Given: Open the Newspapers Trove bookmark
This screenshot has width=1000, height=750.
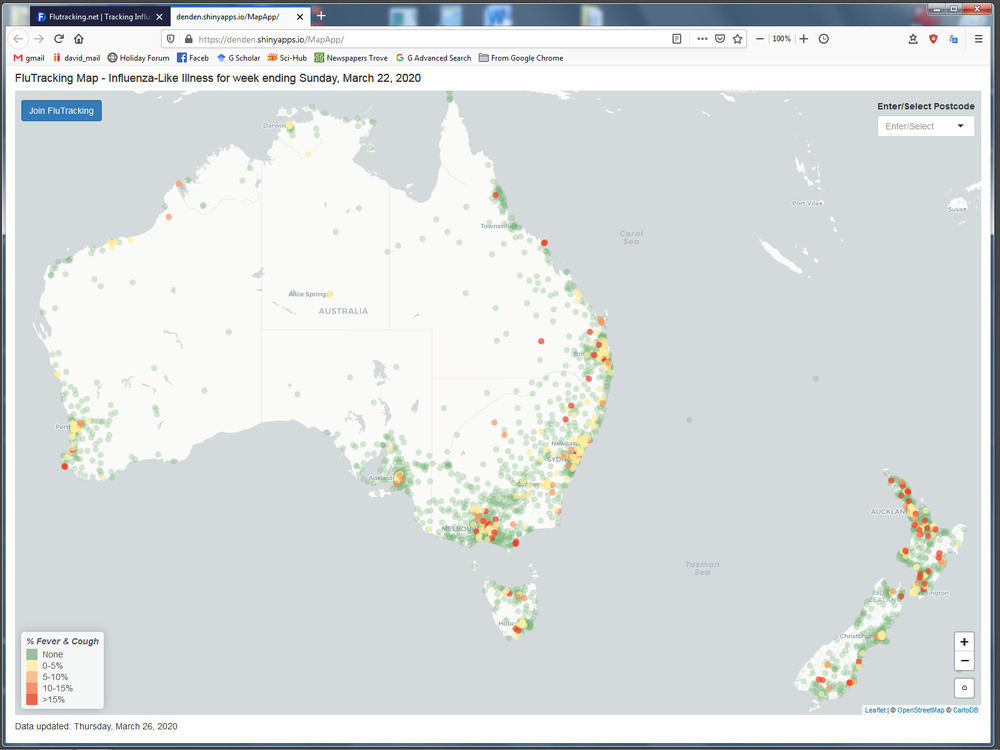Looking at the screenshot, I should coord(350,58).
